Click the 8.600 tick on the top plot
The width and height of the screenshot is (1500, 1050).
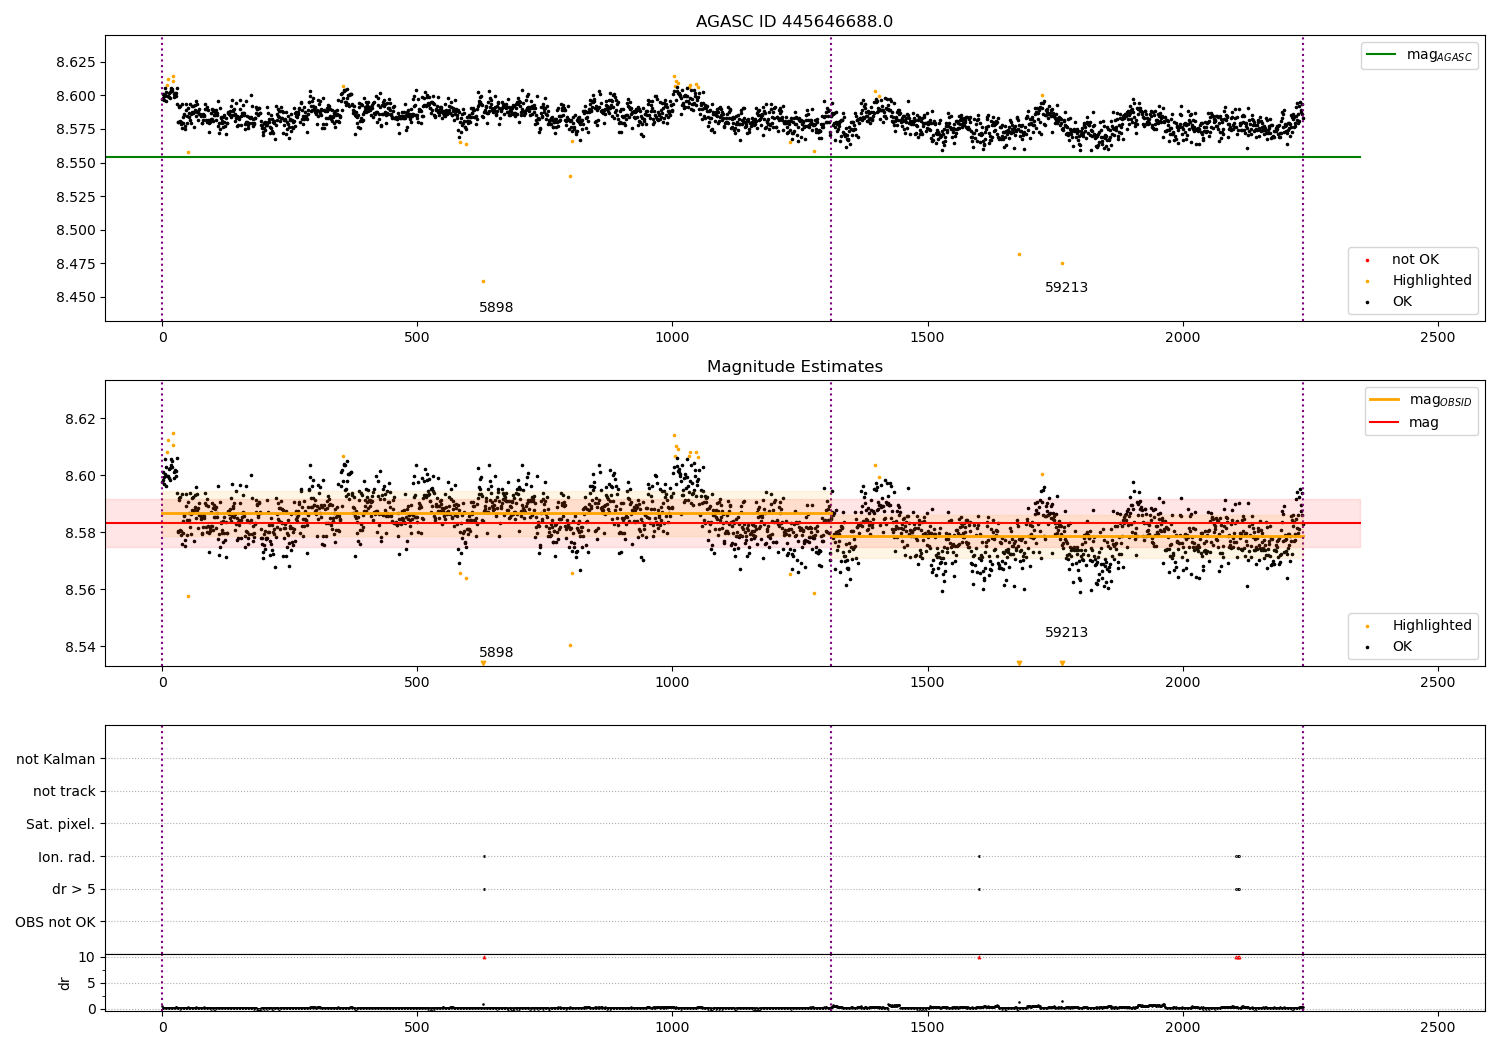pyautogui.click(x=76, y=96)
